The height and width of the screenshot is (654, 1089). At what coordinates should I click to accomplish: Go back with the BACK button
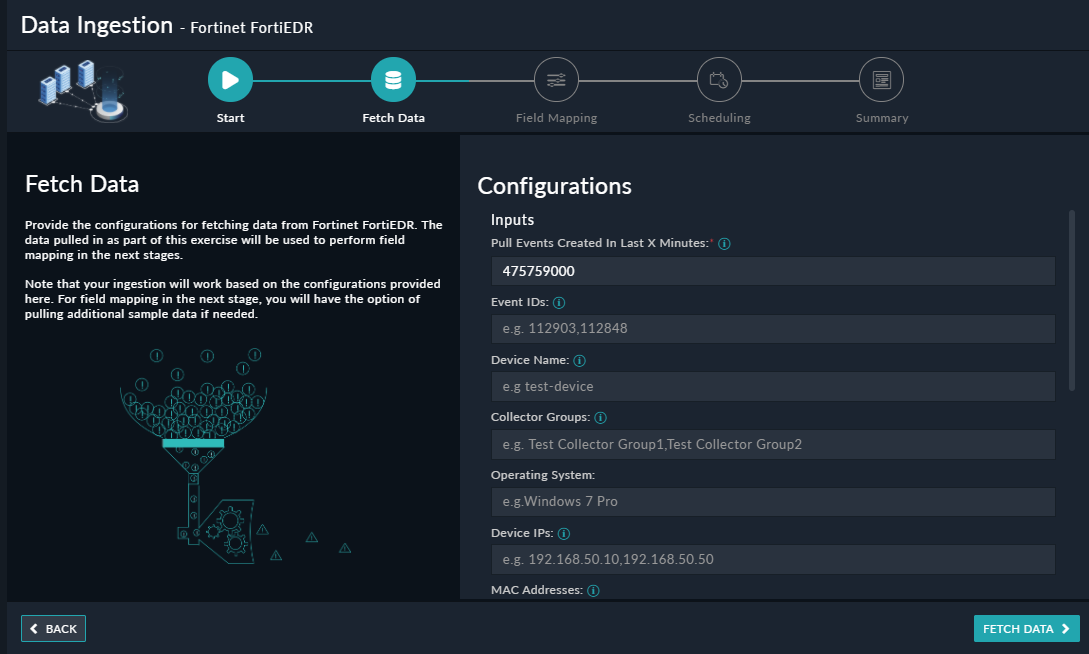tap(53, 628)
